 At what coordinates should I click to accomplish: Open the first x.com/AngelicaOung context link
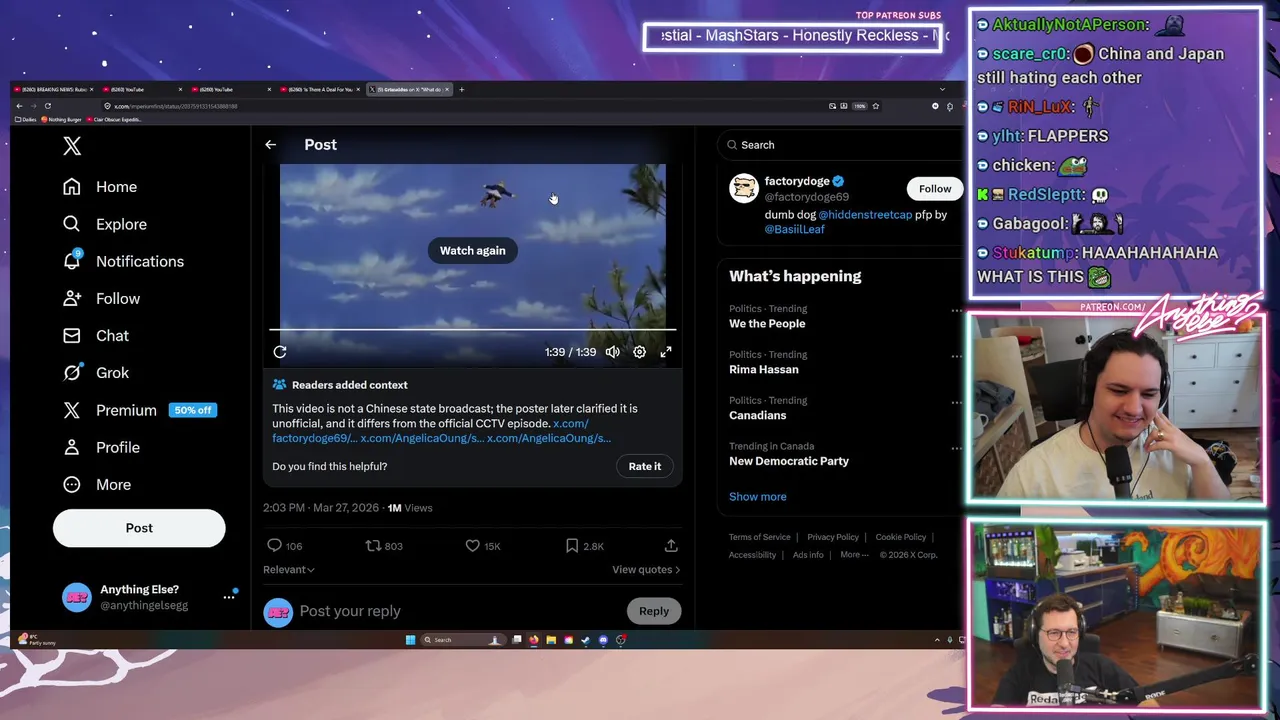(x=422, y=438)
